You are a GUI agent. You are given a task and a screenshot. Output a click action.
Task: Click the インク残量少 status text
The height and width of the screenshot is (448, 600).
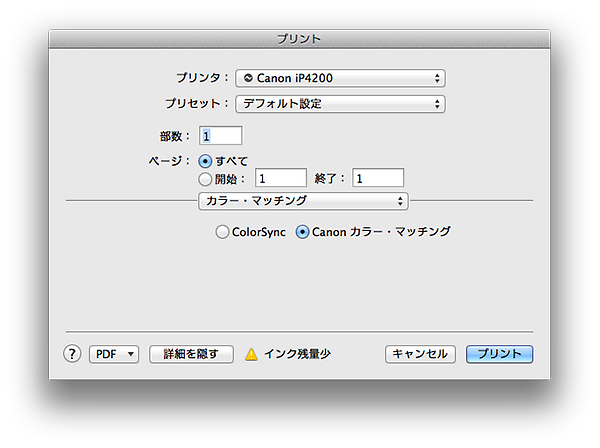pos(298,354)
